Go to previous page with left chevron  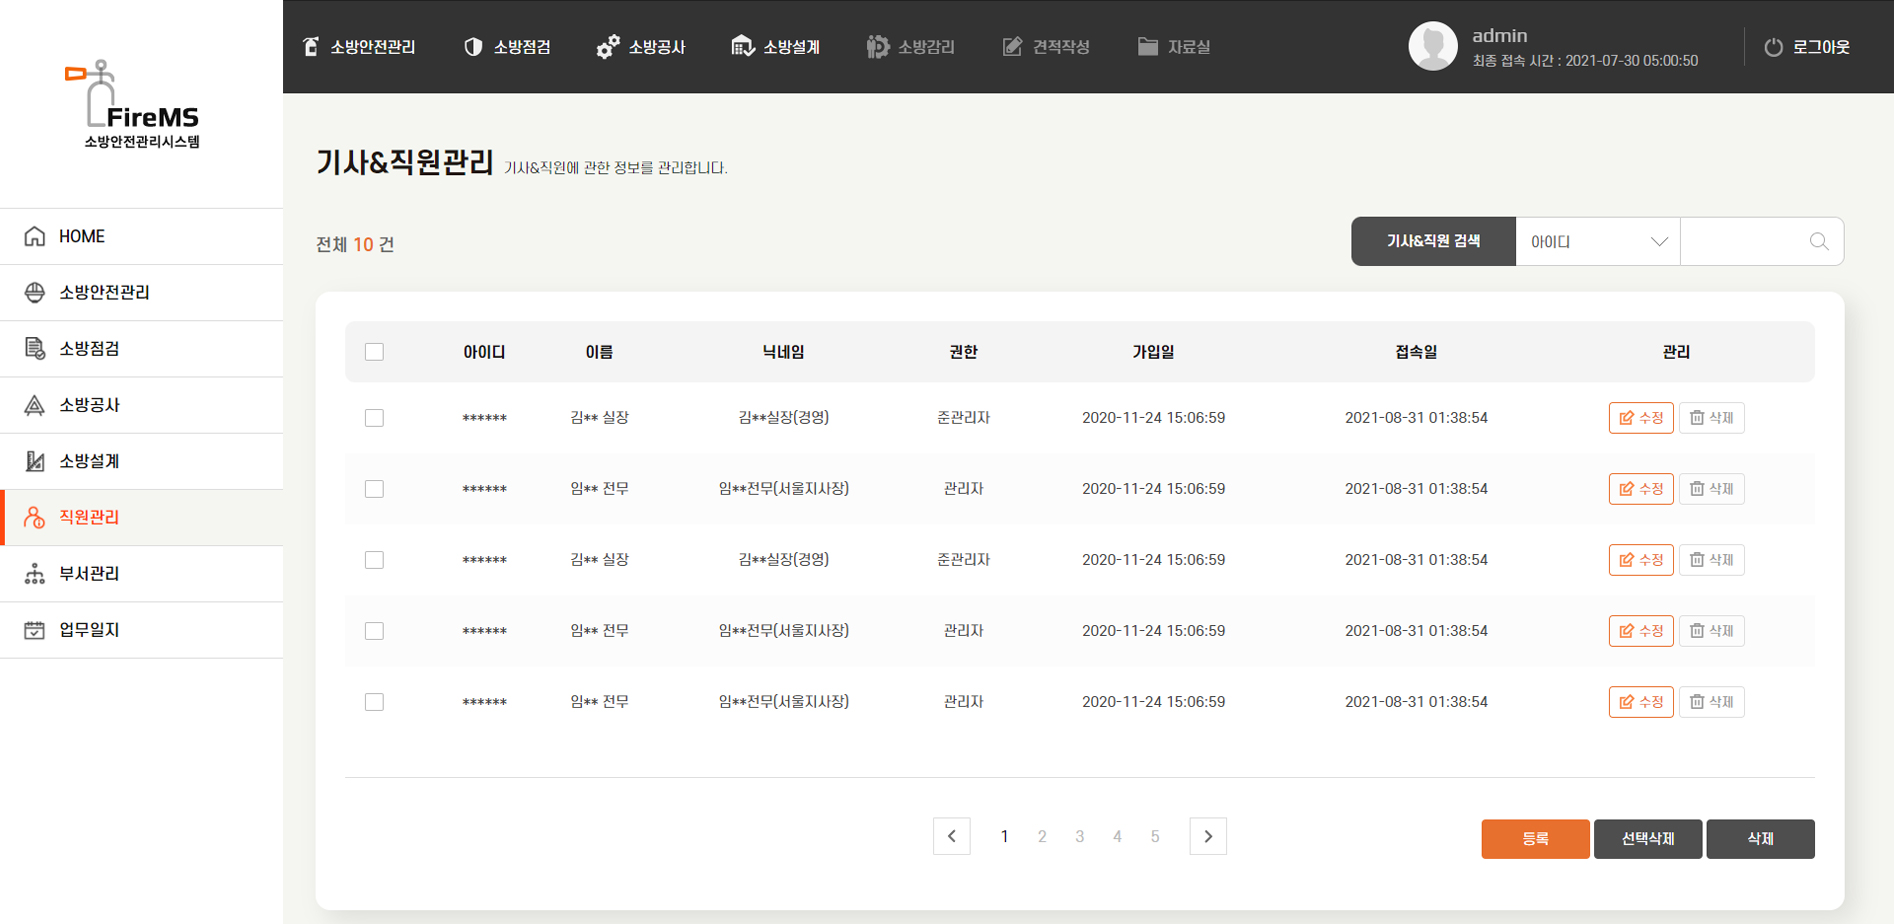point(951,836)
